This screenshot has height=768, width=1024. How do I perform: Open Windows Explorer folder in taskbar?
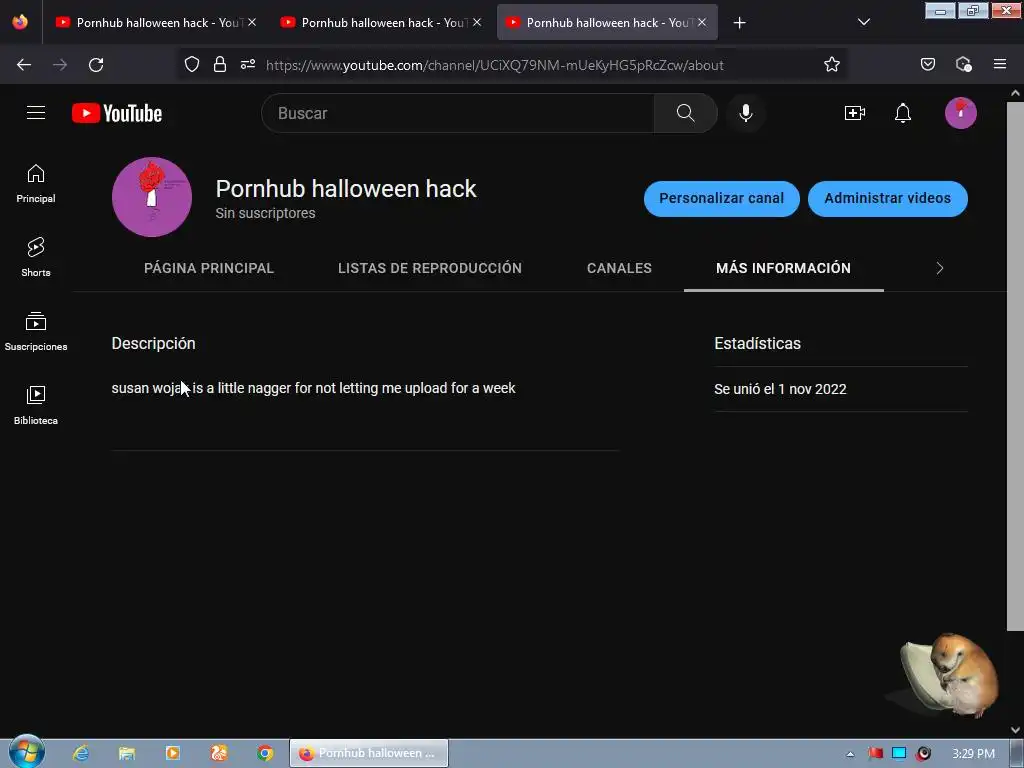click(x=127, y=753)
